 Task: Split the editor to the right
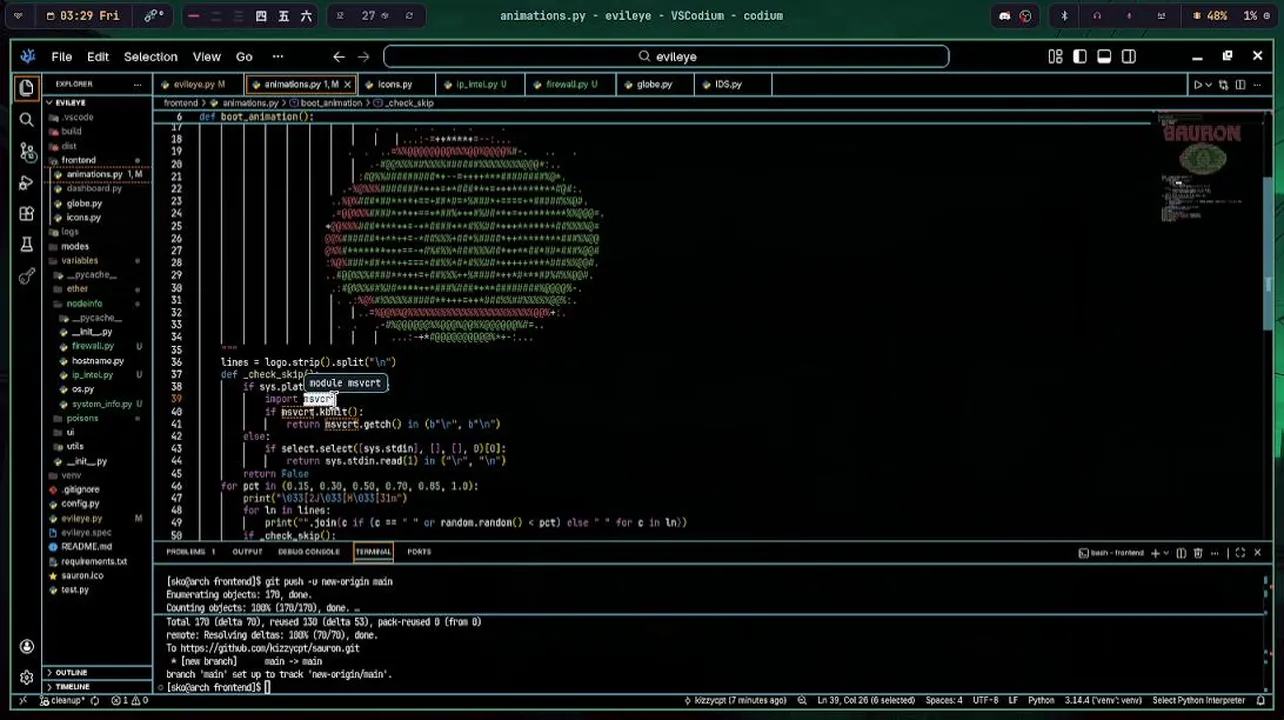pyautogui.click(x=1241, y=85)
